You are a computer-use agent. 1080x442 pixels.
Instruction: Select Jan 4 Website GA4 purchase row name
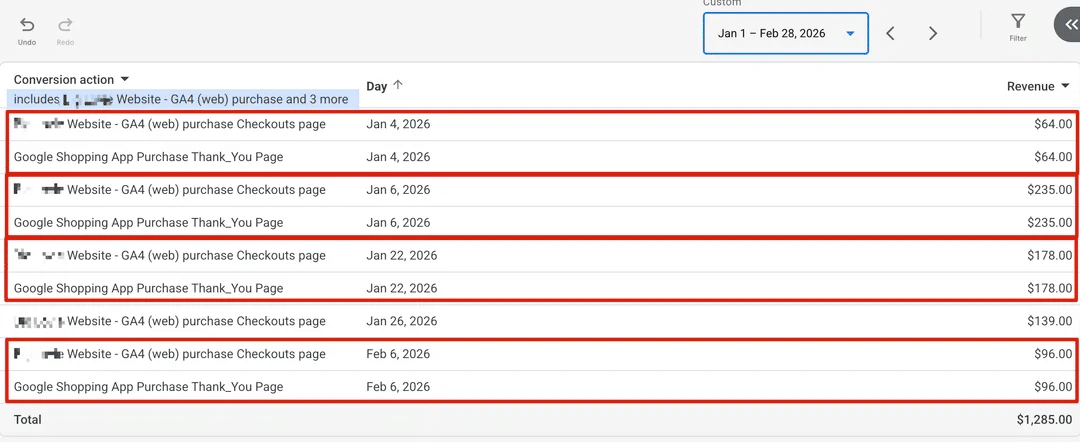[169, 124]
